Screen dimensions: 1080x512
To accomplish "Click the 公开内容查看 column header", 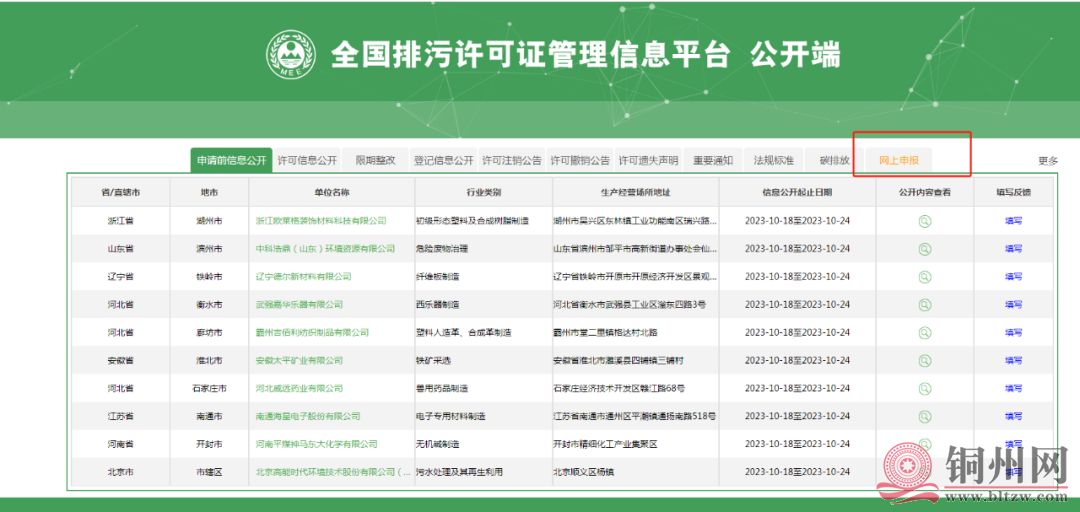I will (924, 193).
